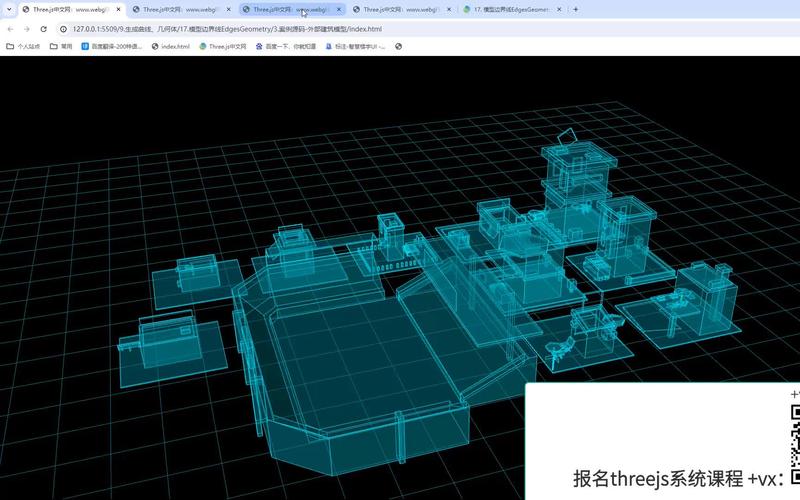The width and height of the screenshot is (800, 500).
Task: Open the 百度翻译-200种语 bookmark
Action: pyautogui.click(x=112, y=46)
